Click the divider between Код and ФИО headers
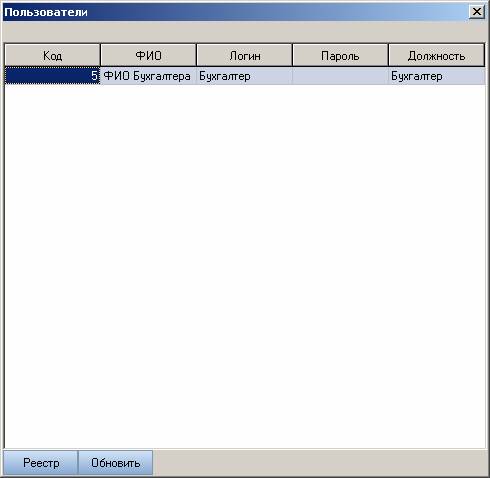 tap(100, 55)
